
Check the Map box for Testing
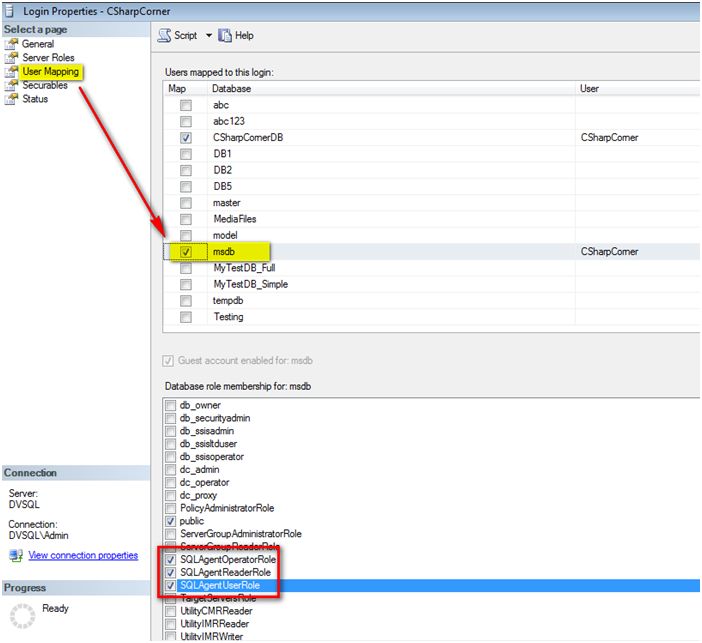pos(186,317)
